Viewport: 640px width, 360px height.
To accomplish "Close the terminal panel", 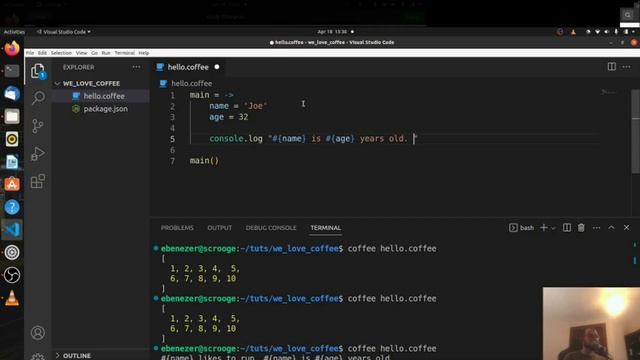I will click(x=627, y=227).
